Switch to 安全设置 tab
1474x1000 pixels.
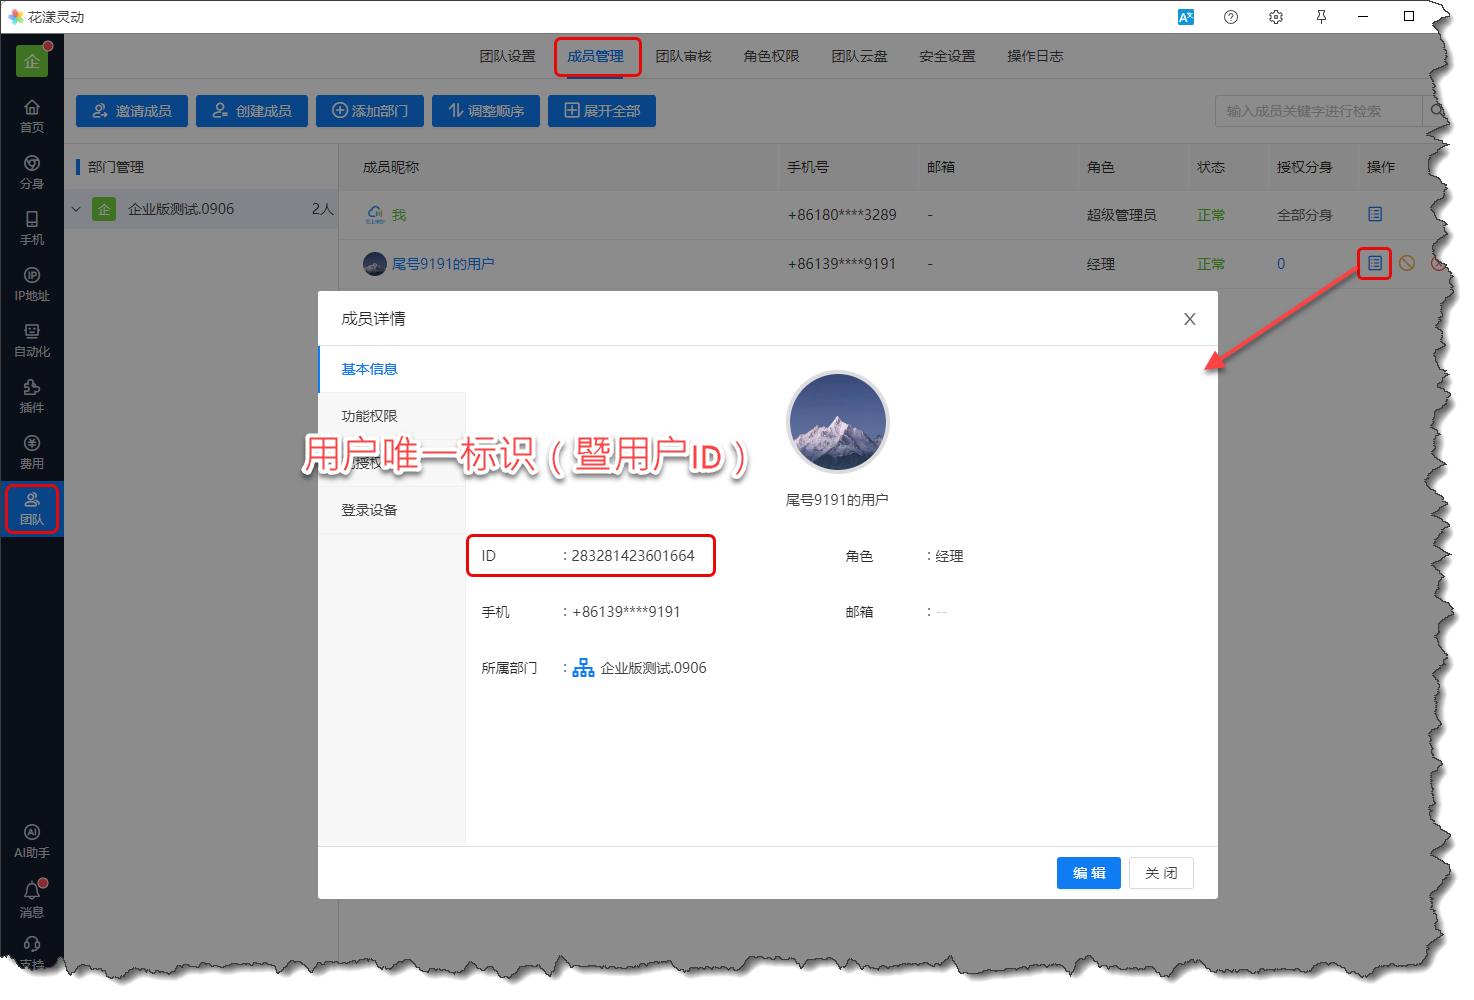pyautogui.click(x=947, y=56)
